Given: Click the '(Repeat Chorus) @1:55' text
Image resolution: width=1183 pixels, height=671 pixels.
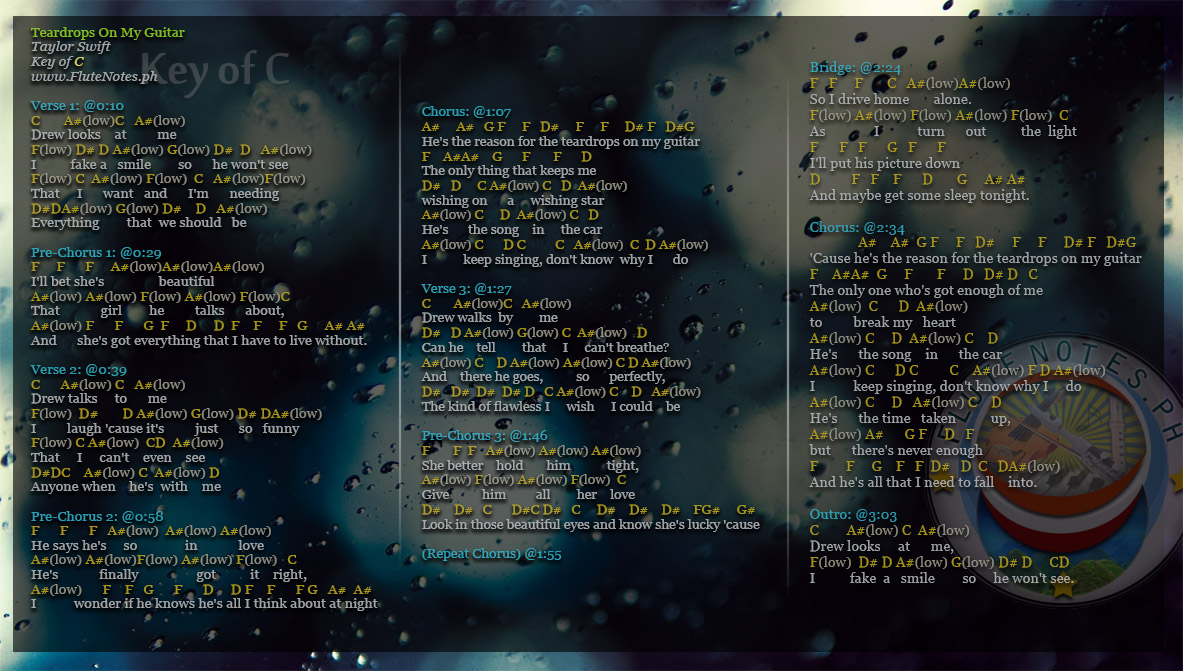Looking at the screenshot, I should coord(491,554).
